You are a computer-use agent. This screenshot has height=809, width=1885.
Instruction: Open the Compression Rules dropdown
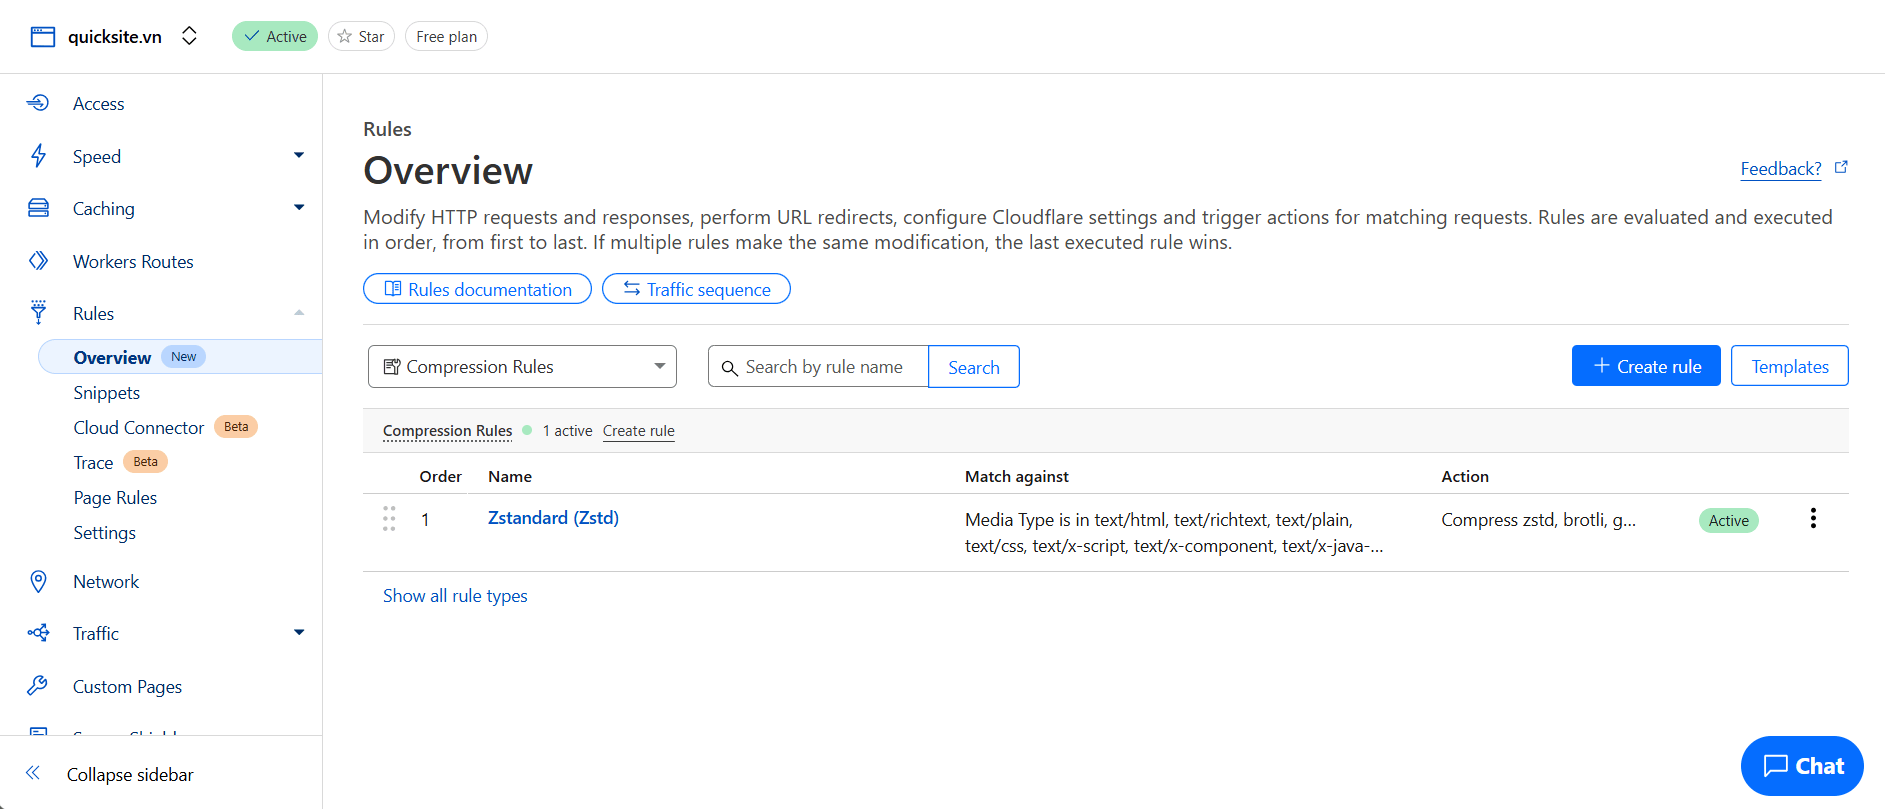click(522, 367)
